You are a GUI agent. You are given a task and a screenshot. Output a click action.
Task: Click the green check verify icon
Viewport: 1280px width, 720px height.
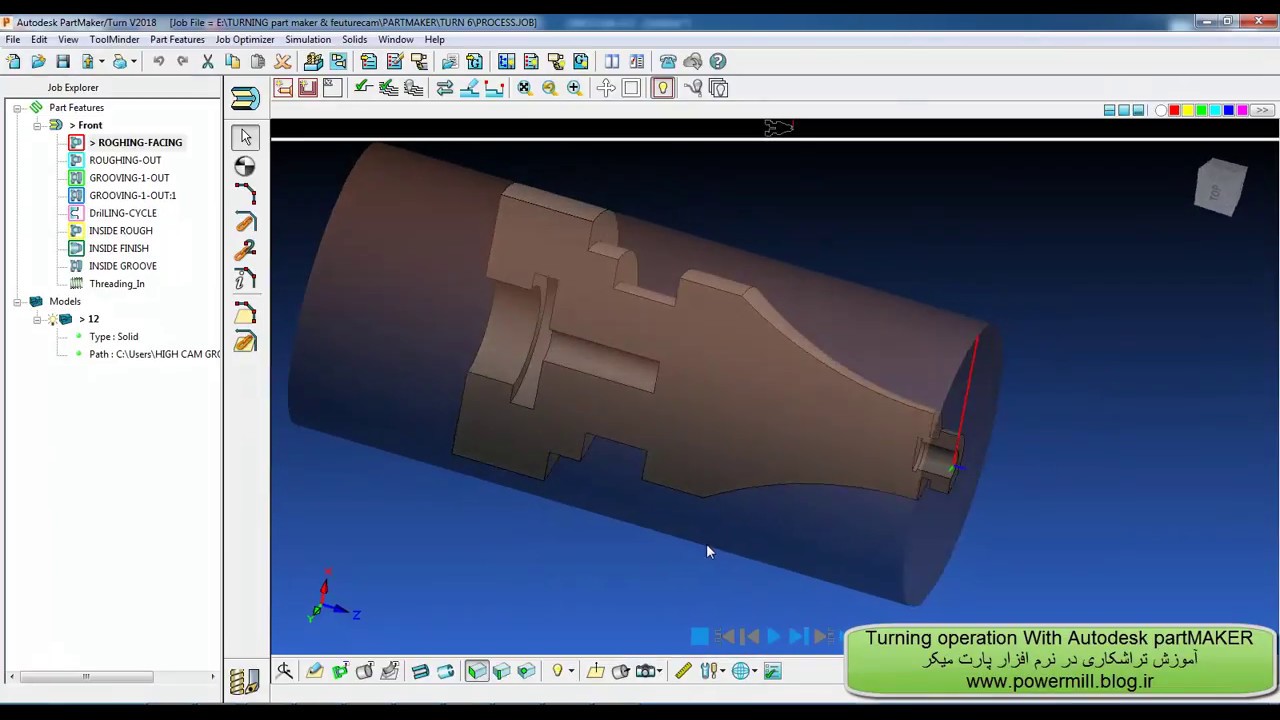coord(363,88)
